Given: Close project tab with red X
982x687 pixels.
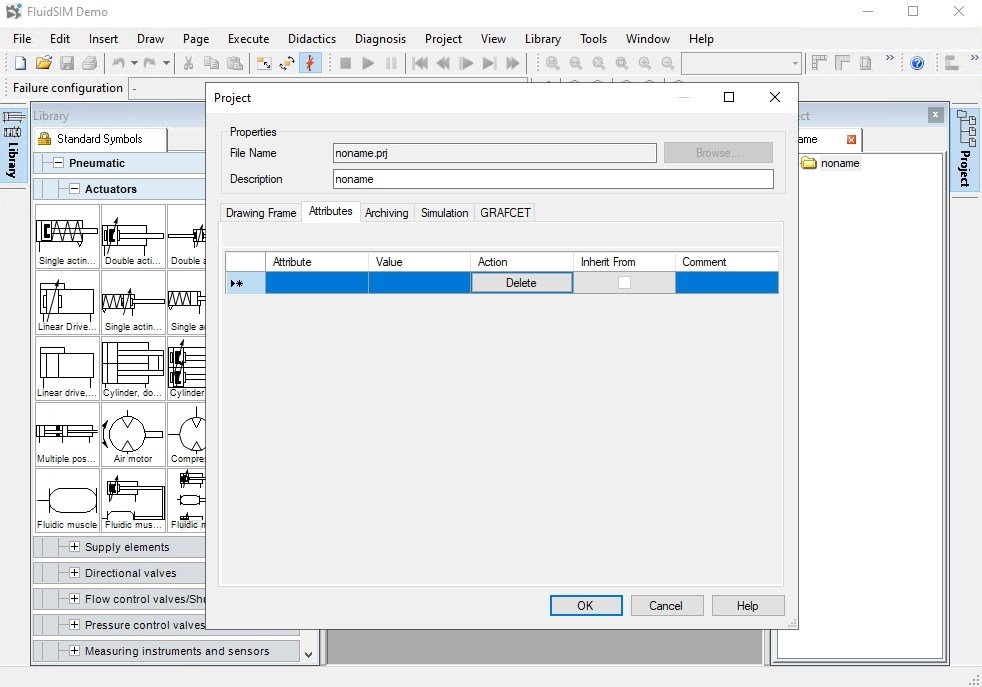Looking at the screenshot, I should pos(850,140).
